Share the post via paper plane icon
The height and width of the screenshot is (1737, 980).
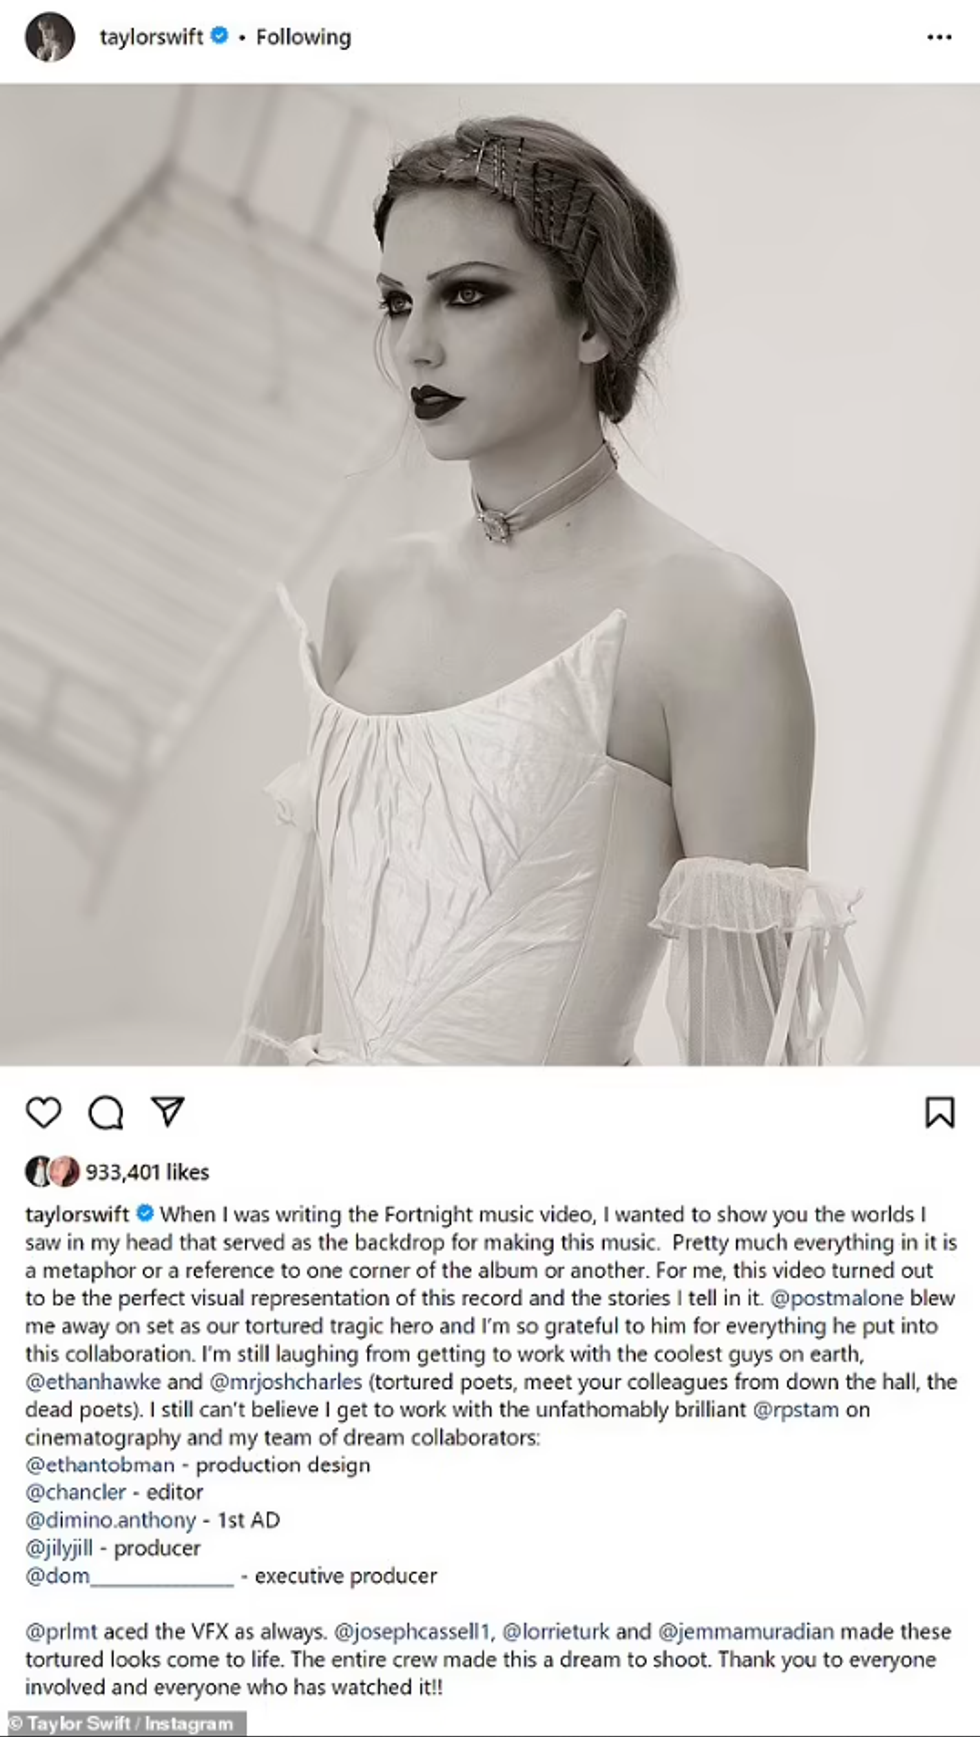coord(167,1112)
